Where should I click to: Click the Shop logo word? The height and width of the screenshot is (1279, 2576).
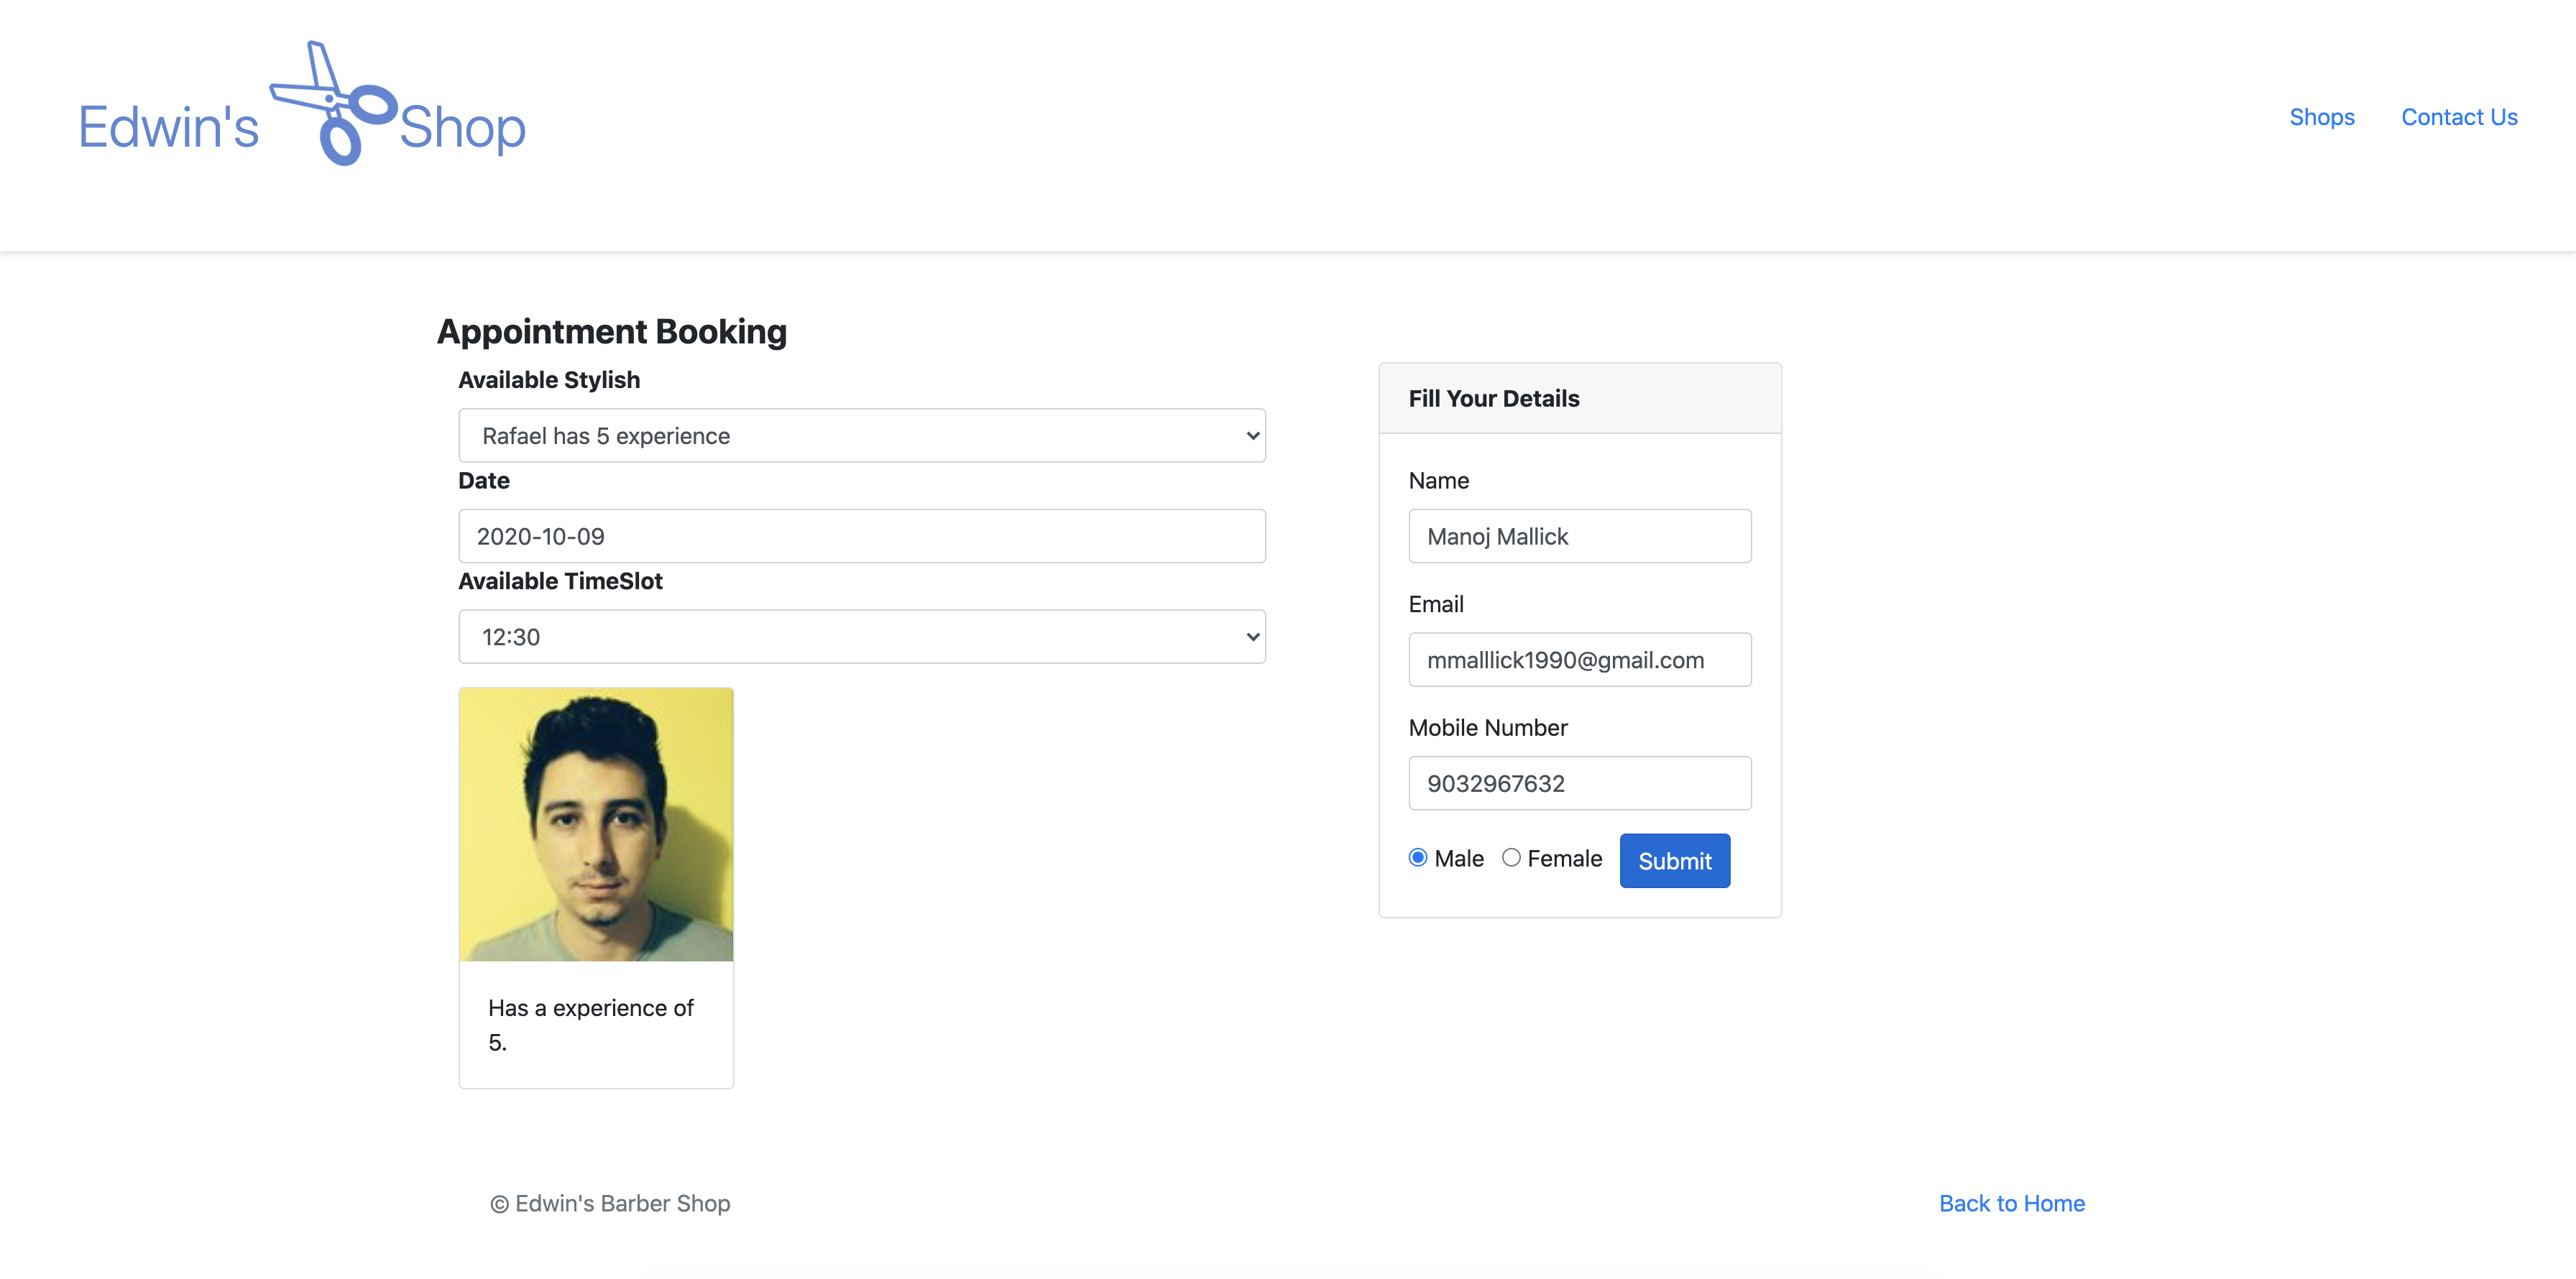pos(462,128)
